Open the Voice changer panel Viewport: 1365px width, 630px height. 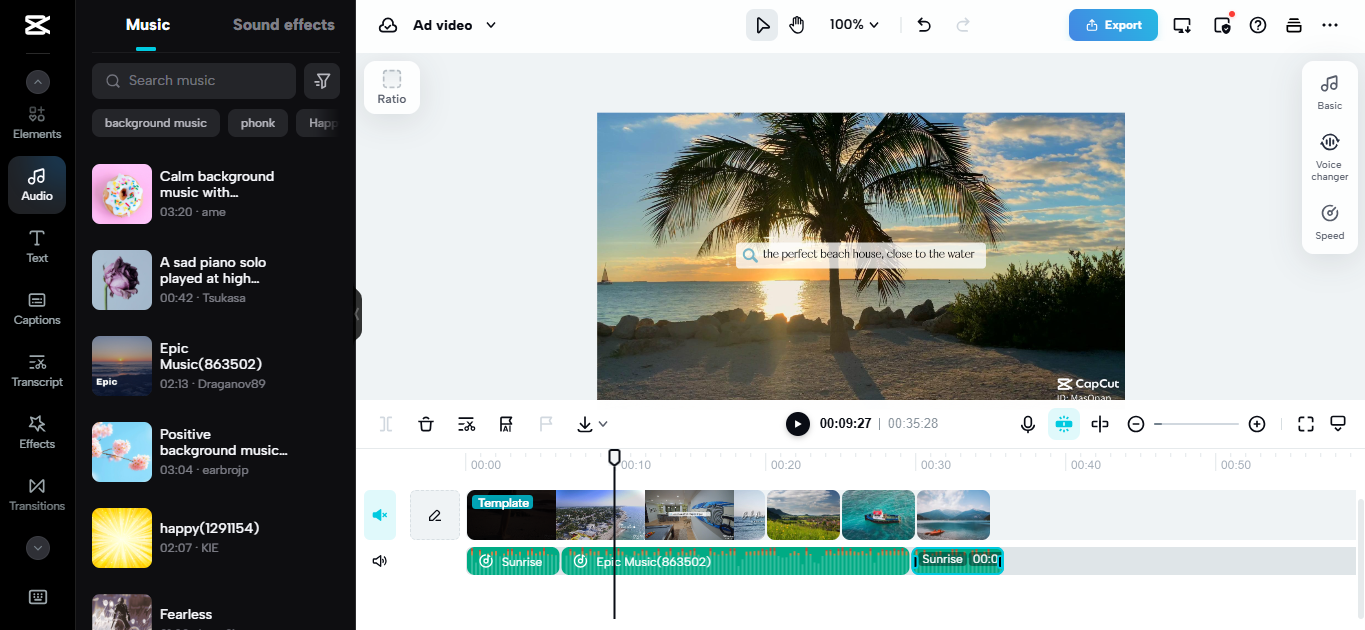[x=1330, y=157]
